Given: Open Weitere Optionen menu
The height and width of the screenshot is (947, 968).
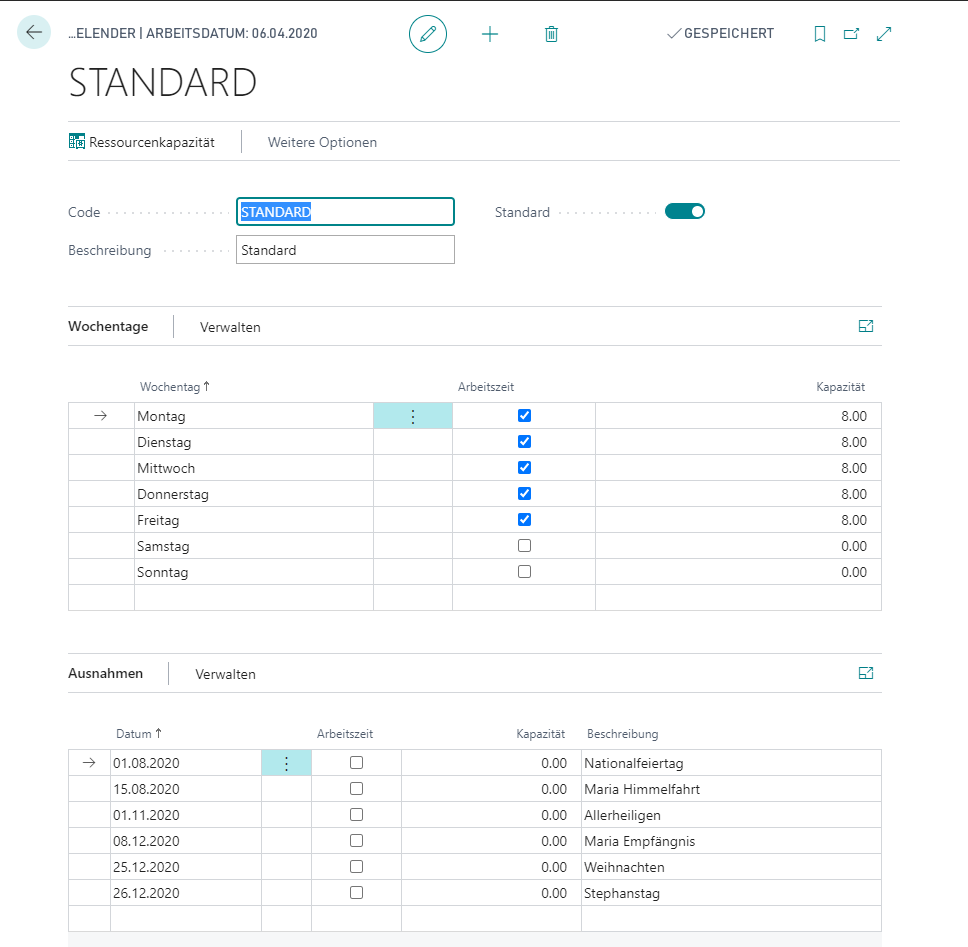Looking at the screenshot, I should pyautogui.click(x=322, y=142).
